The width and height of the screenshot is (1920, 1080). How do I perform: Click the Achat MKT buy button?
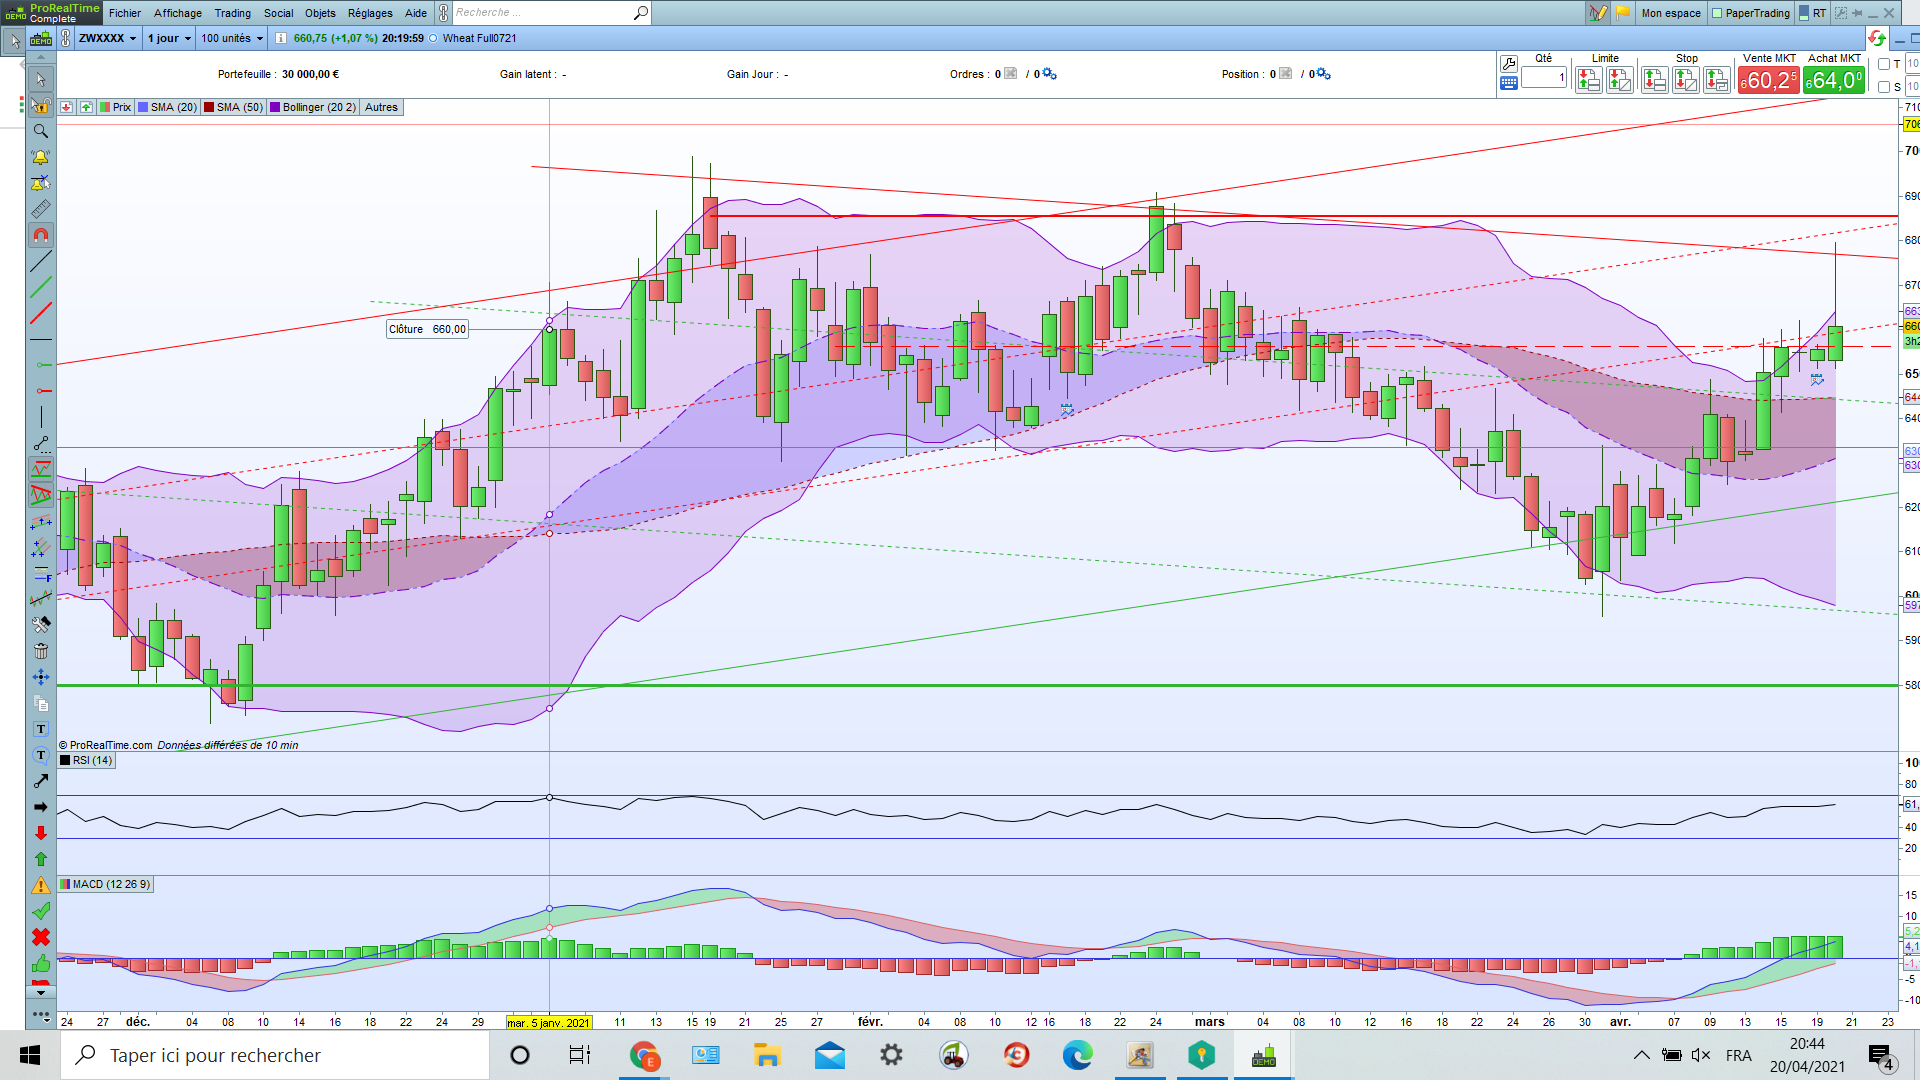pos(1834,80)
